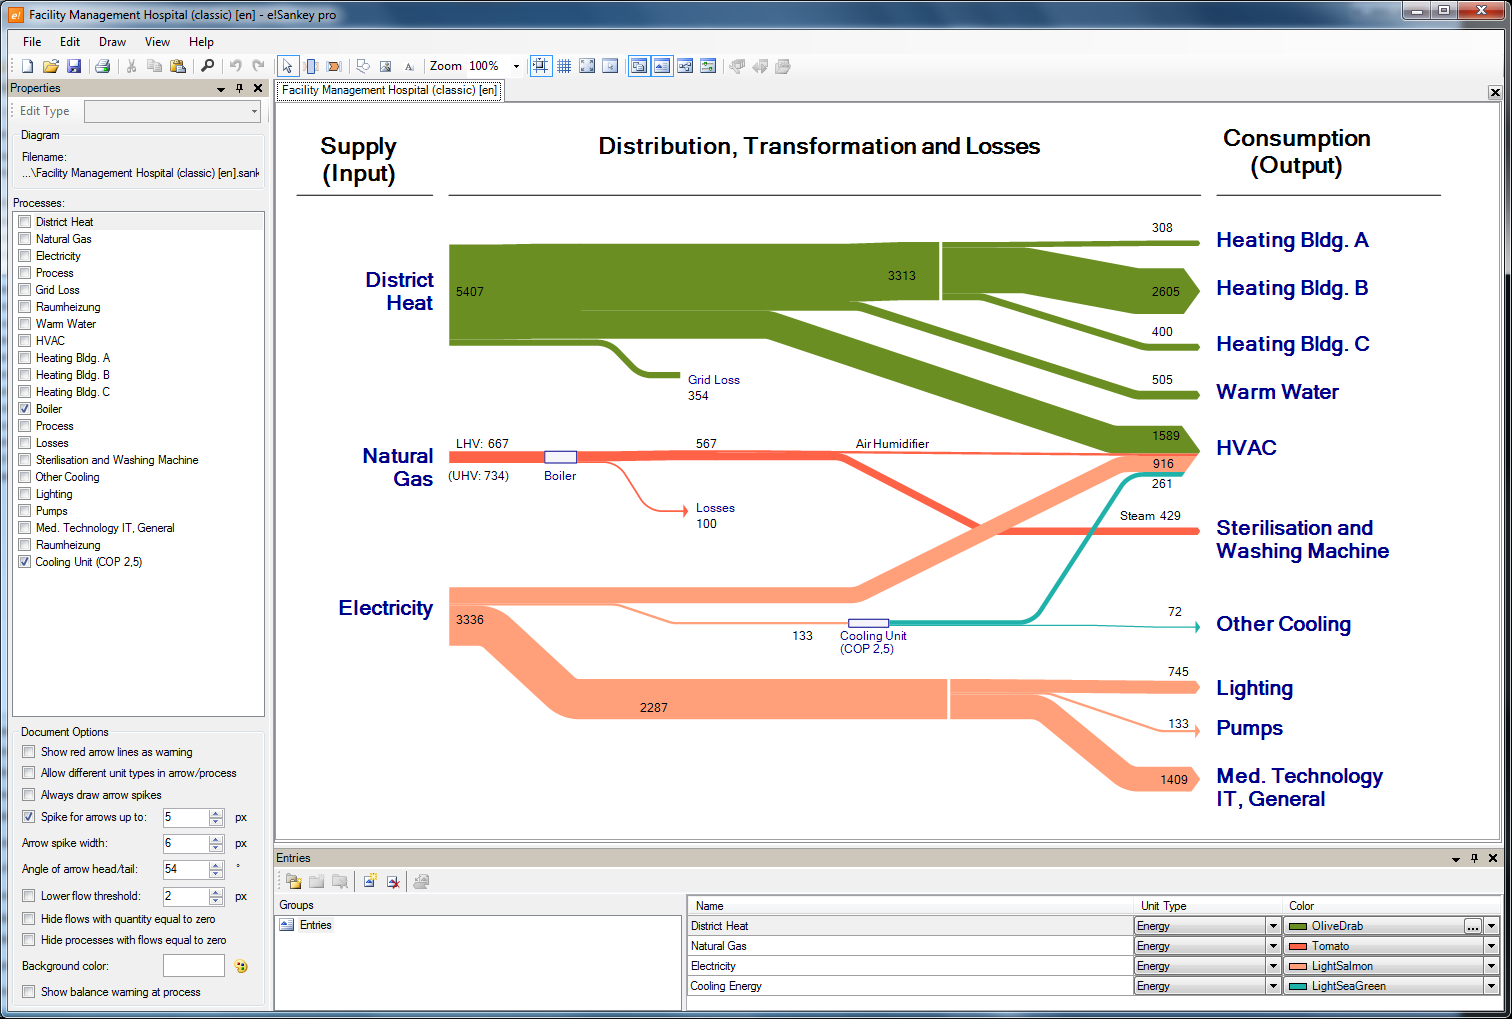
Task: Click the Save diagram icon
Action: (x=74, y=66)
